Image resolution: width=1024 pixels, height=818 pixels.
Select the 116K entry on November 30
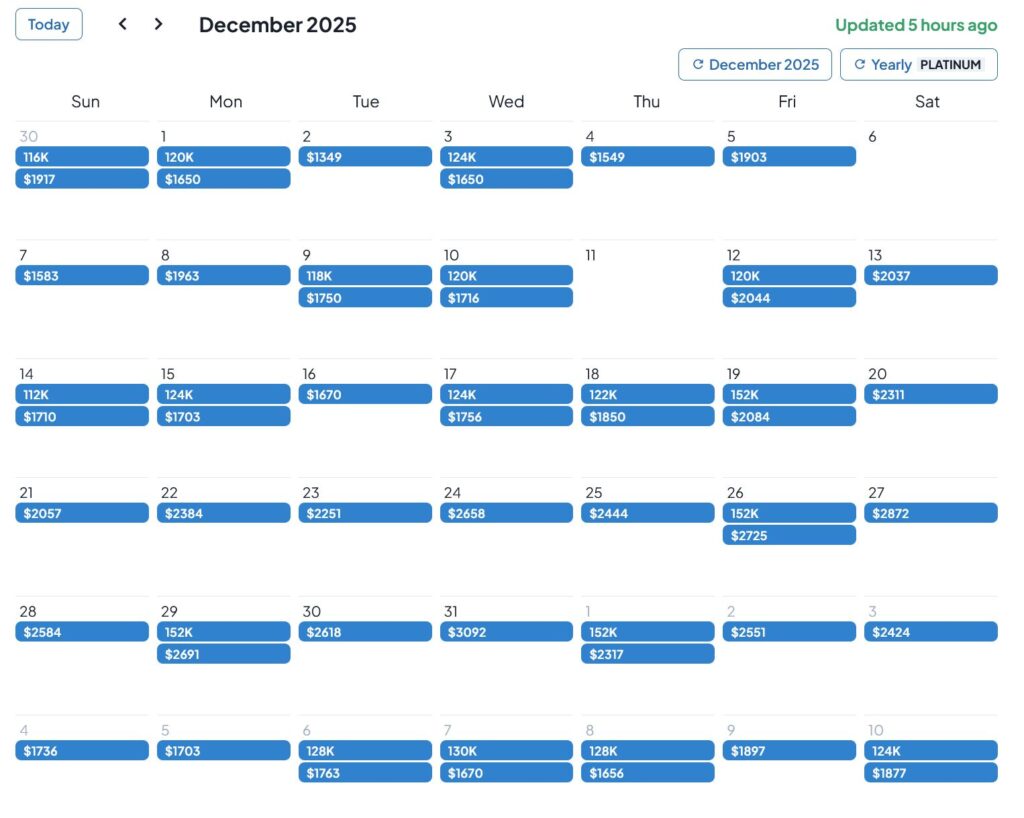pyautogui.click(x=82, y=157)
